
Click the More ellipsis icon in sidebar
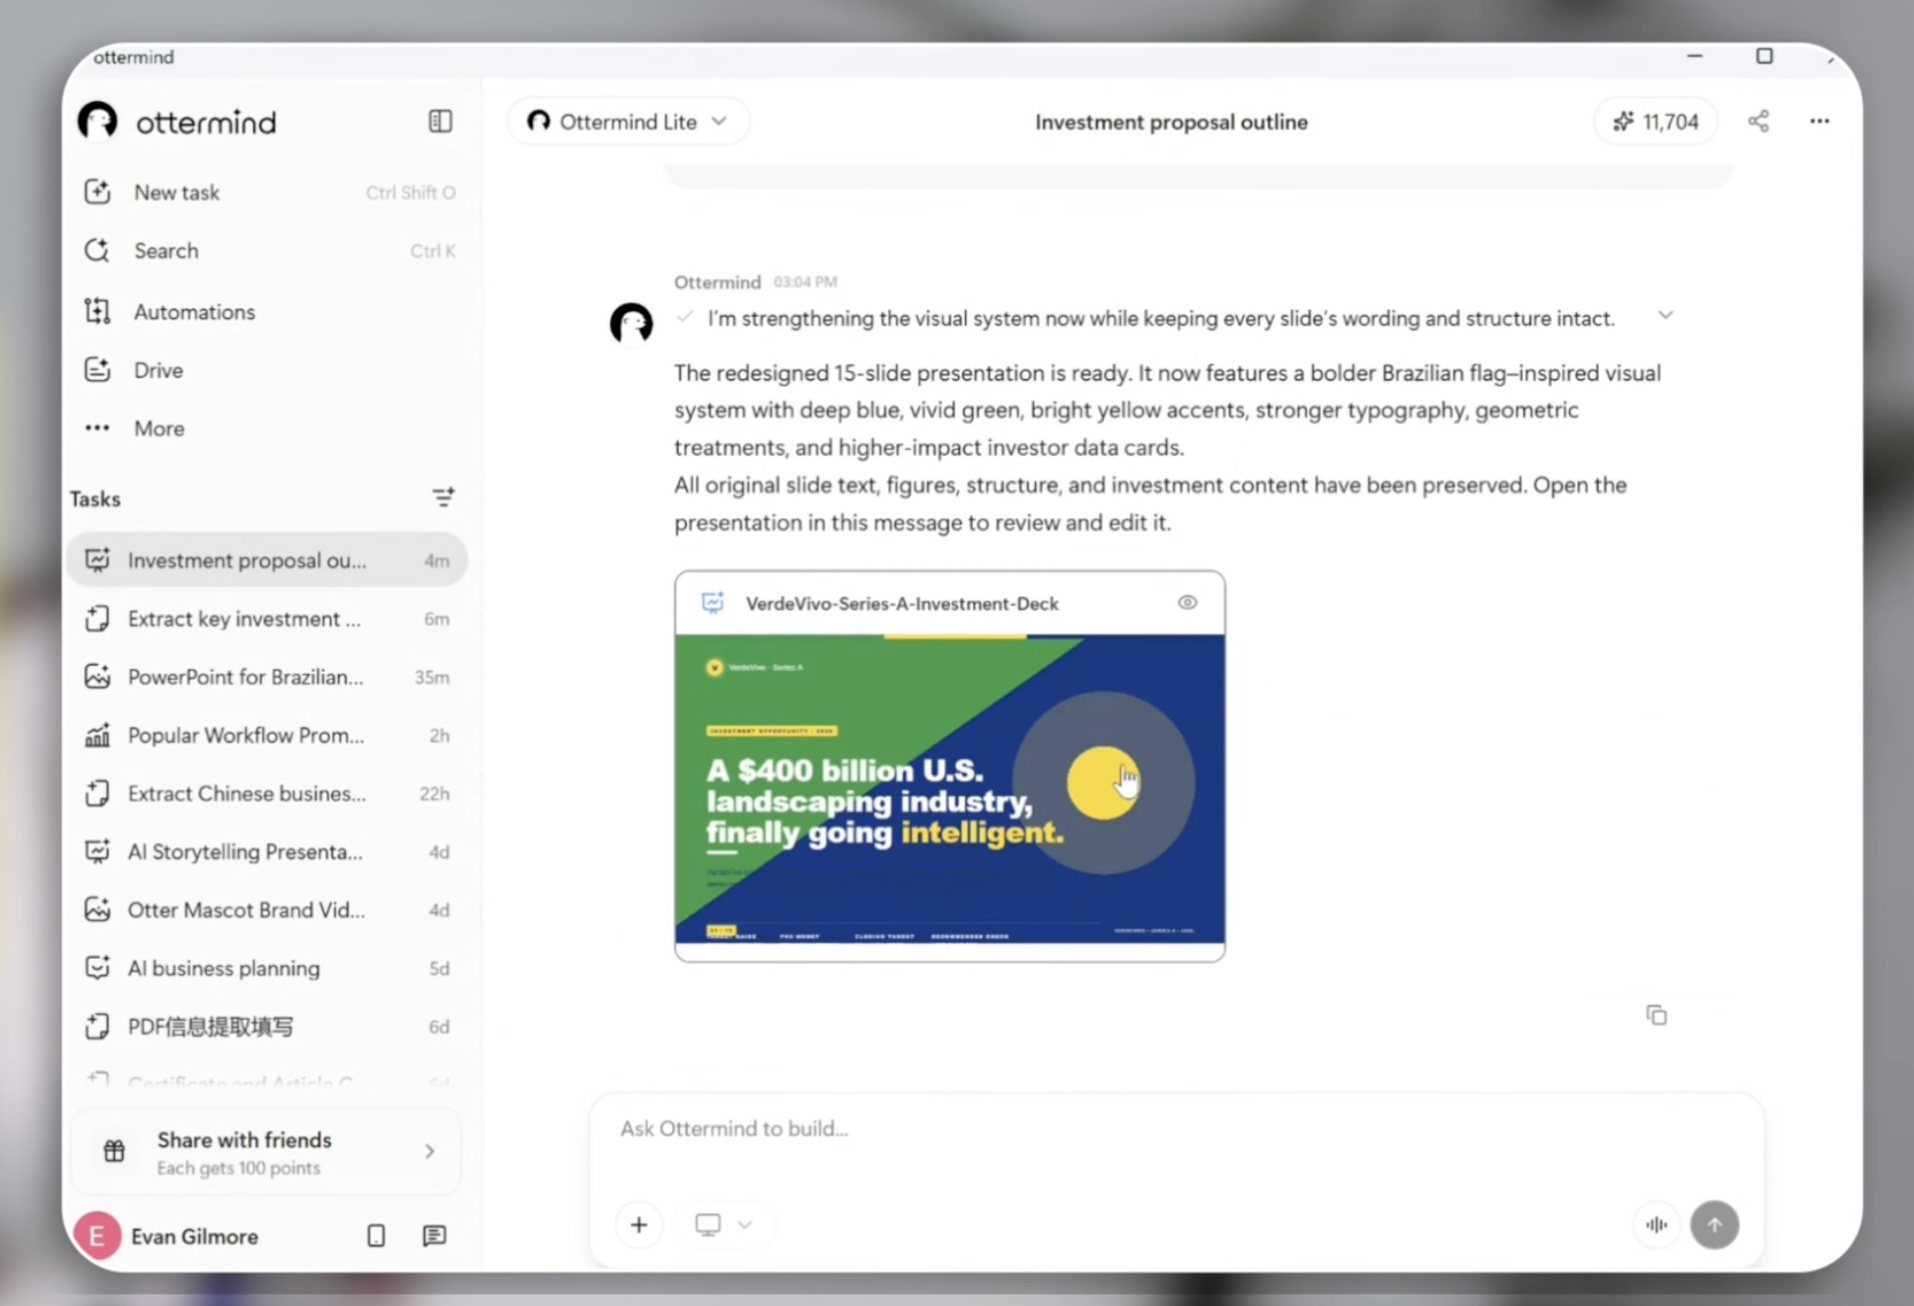[x=97, y=428]
